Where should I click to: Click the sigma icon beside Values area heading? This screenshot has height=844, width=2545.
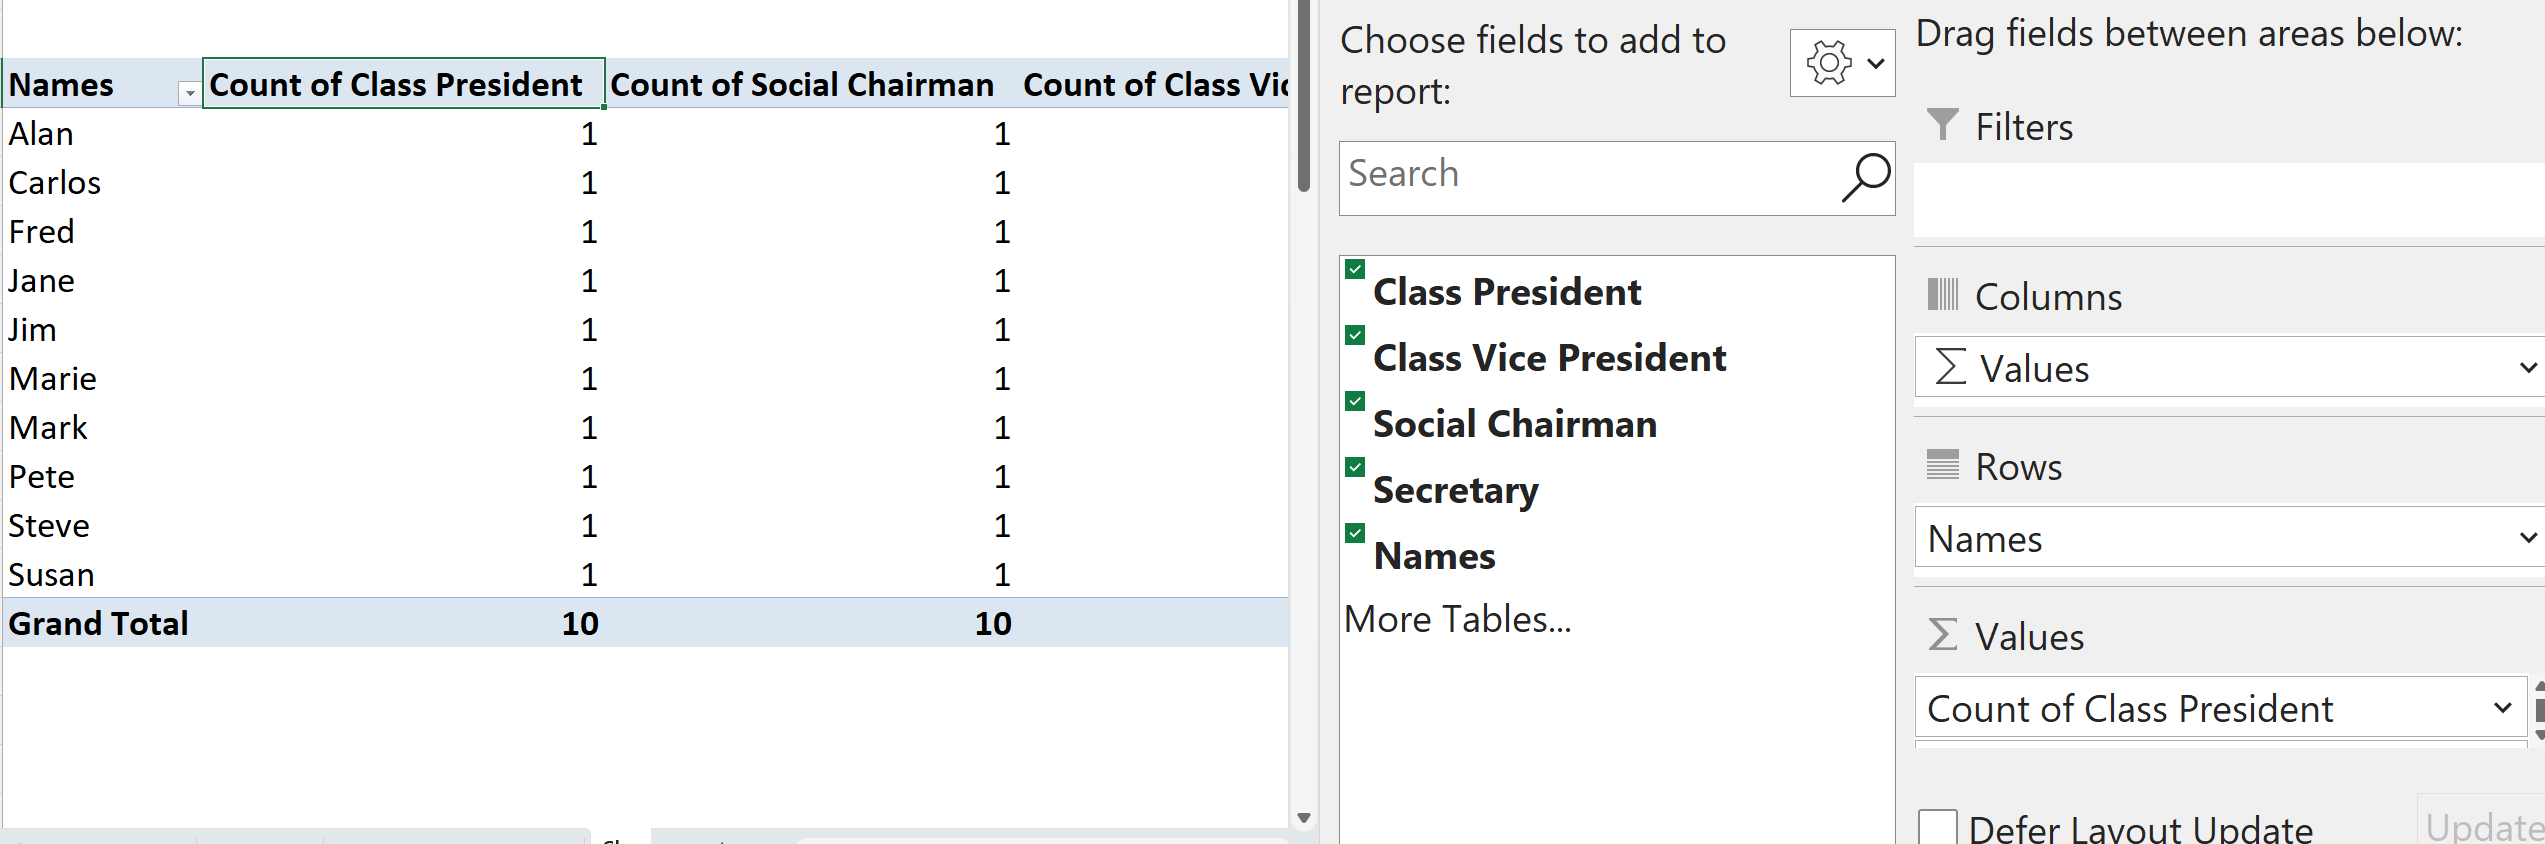tap(1942, 635)
